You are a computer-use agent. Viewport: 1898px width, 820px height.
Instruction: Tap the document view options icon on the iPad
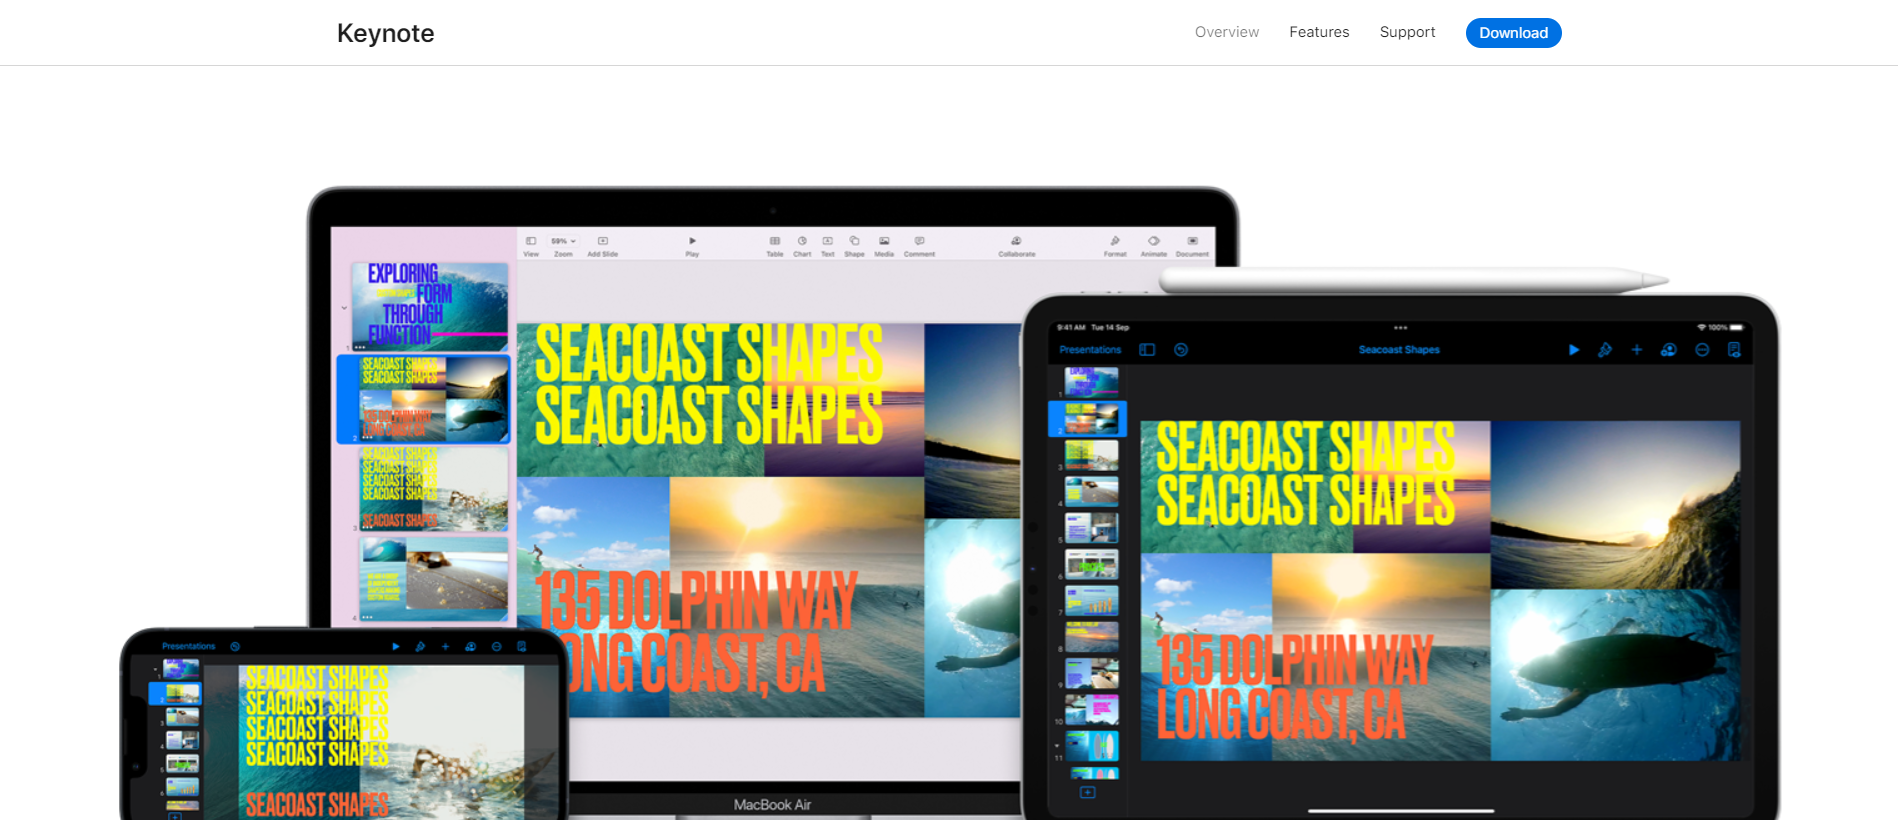click(1734, 350)
